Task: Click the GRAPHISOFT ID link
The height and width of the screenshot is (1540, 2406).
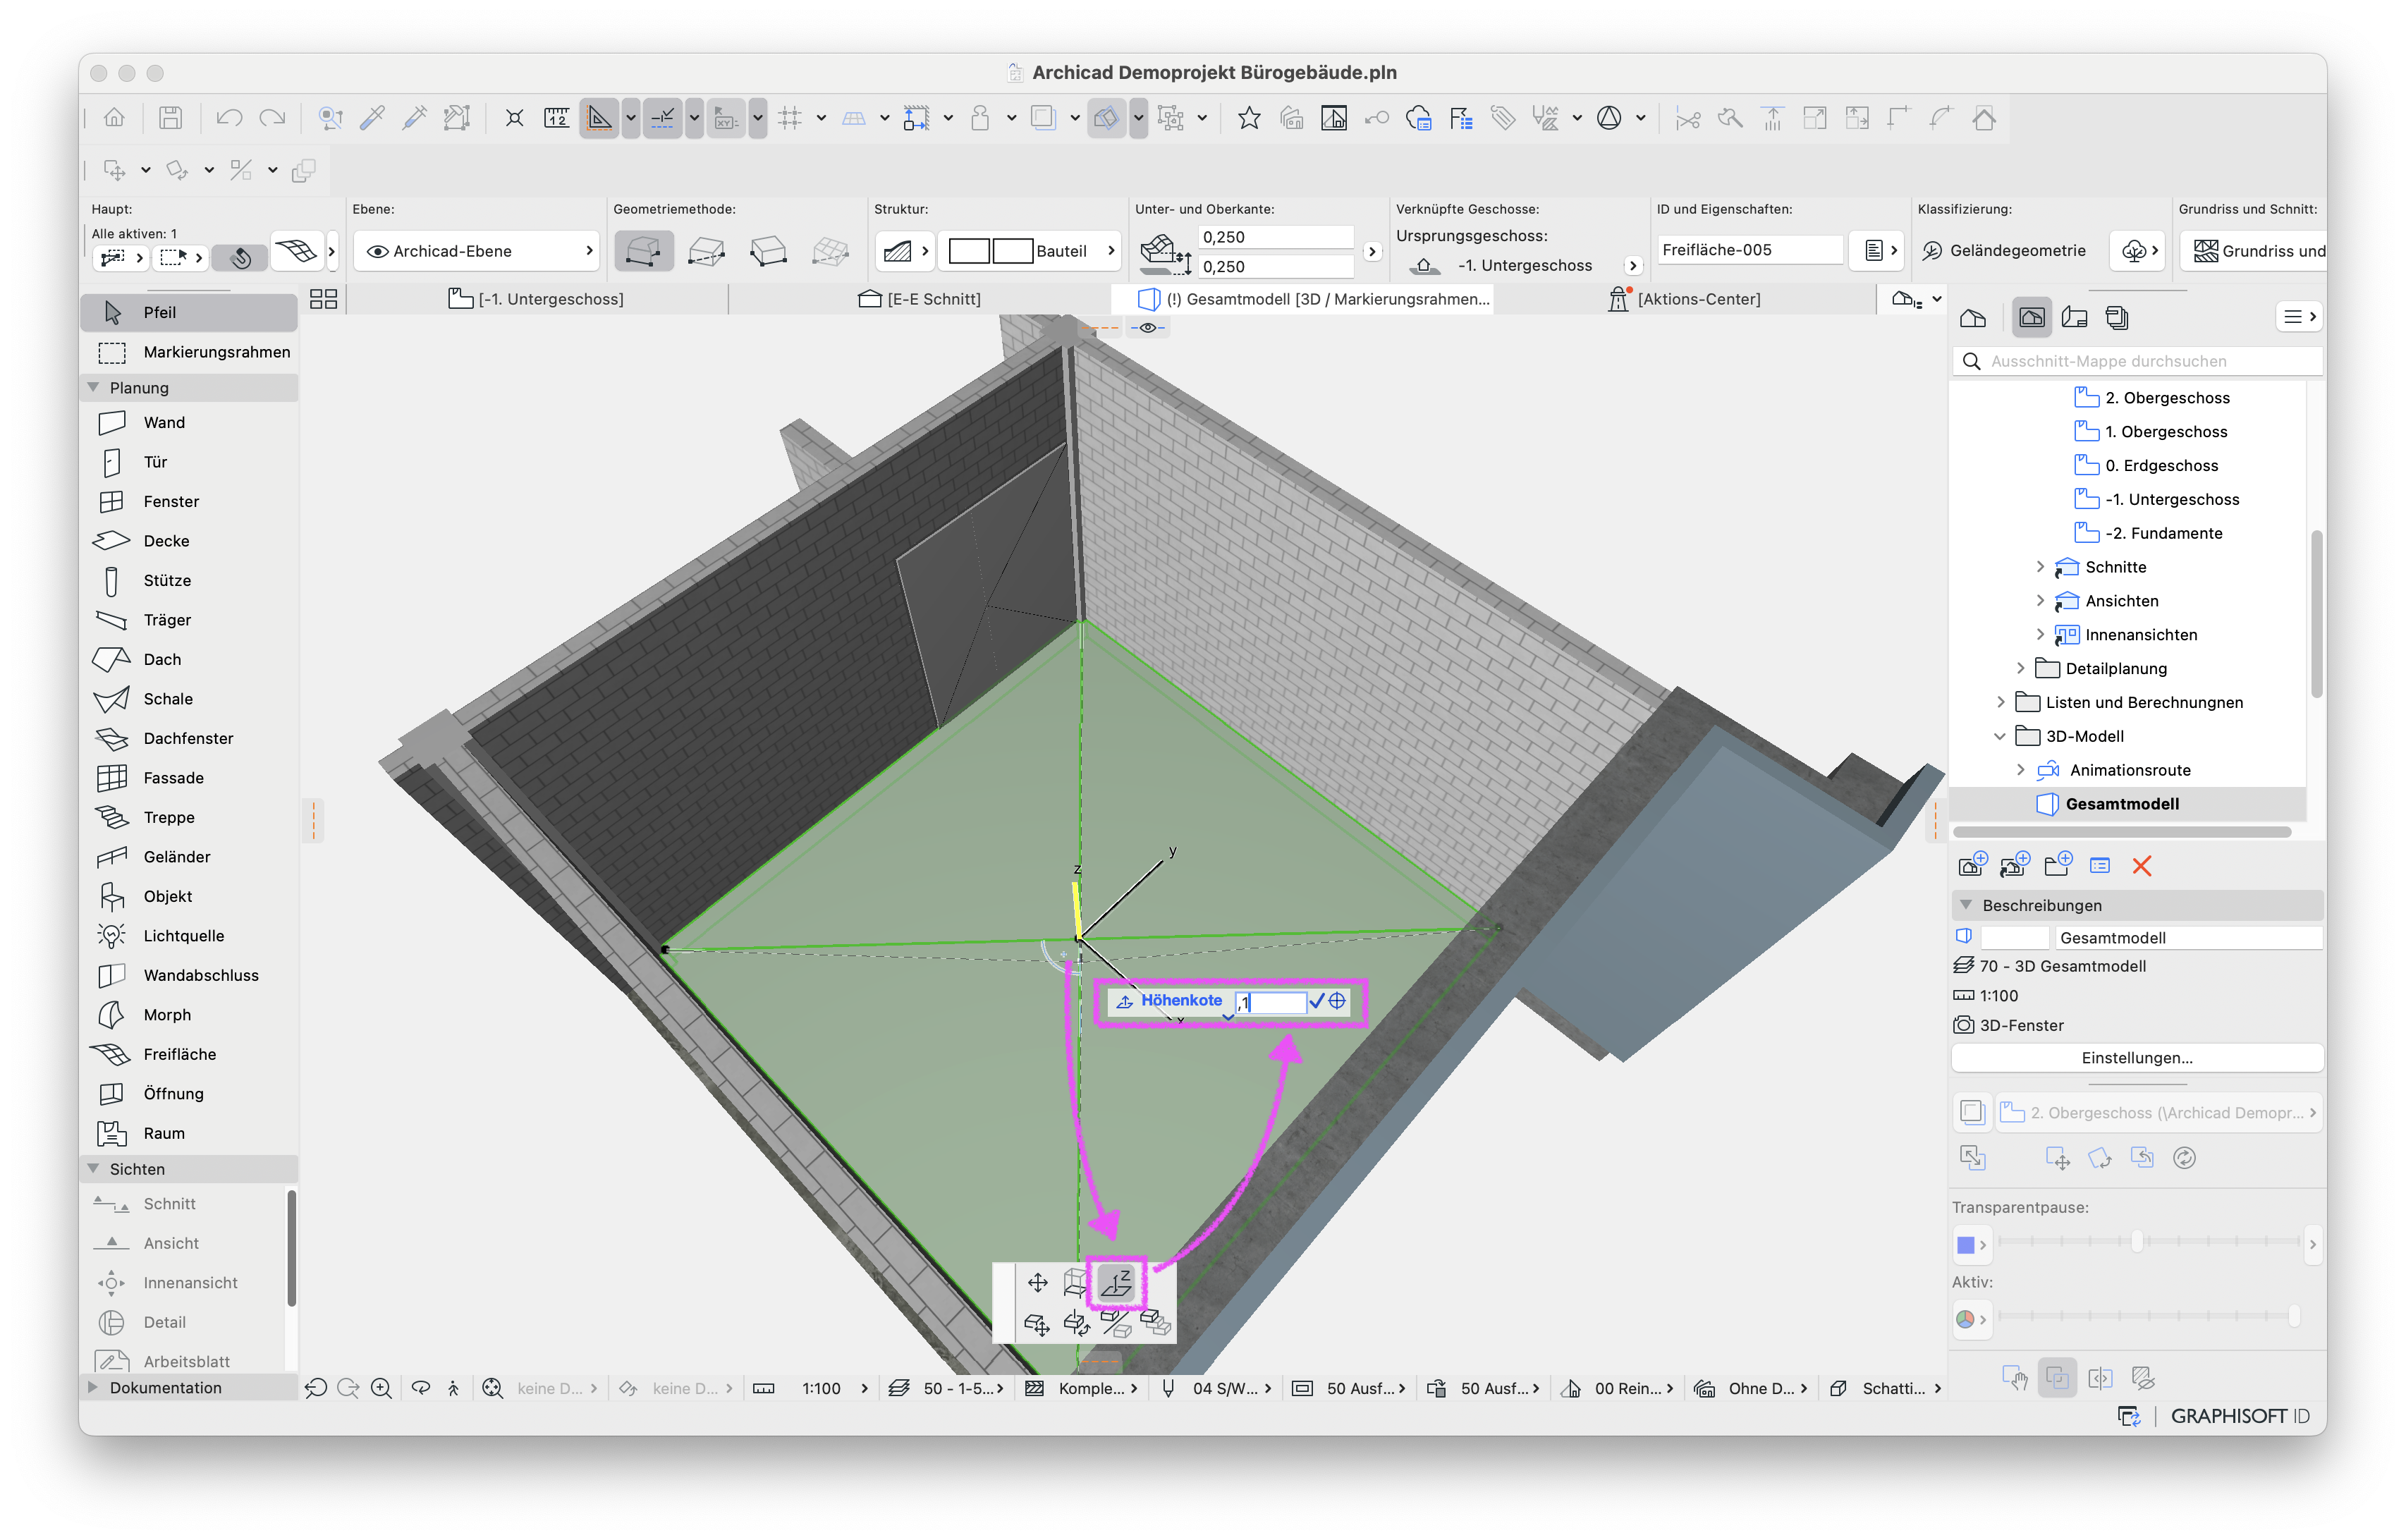Action: [x=2240, y=1417]
